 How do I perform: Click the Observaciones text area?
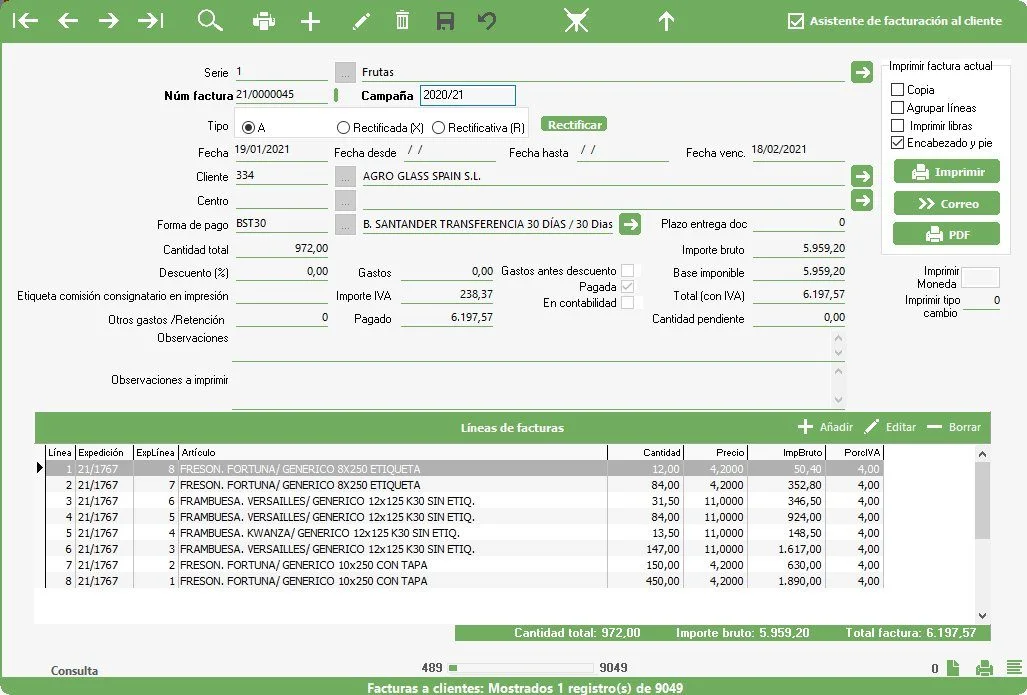(532, 345)
